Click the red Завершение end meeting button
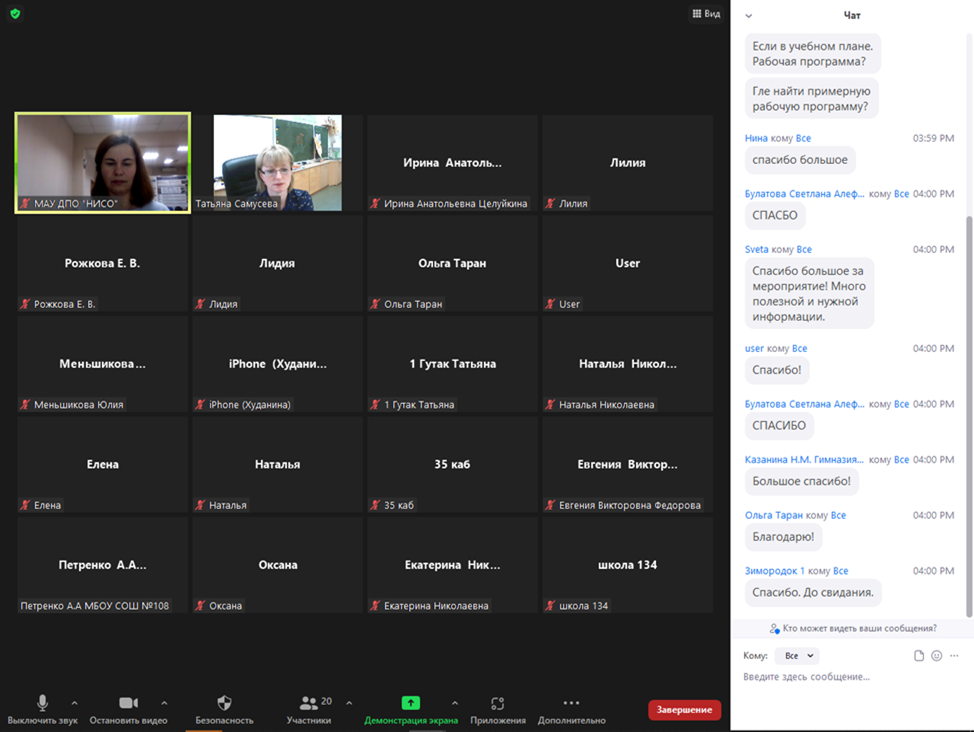Image resolution: width=974 pixels, height=732 pixels. pos(684,710)
